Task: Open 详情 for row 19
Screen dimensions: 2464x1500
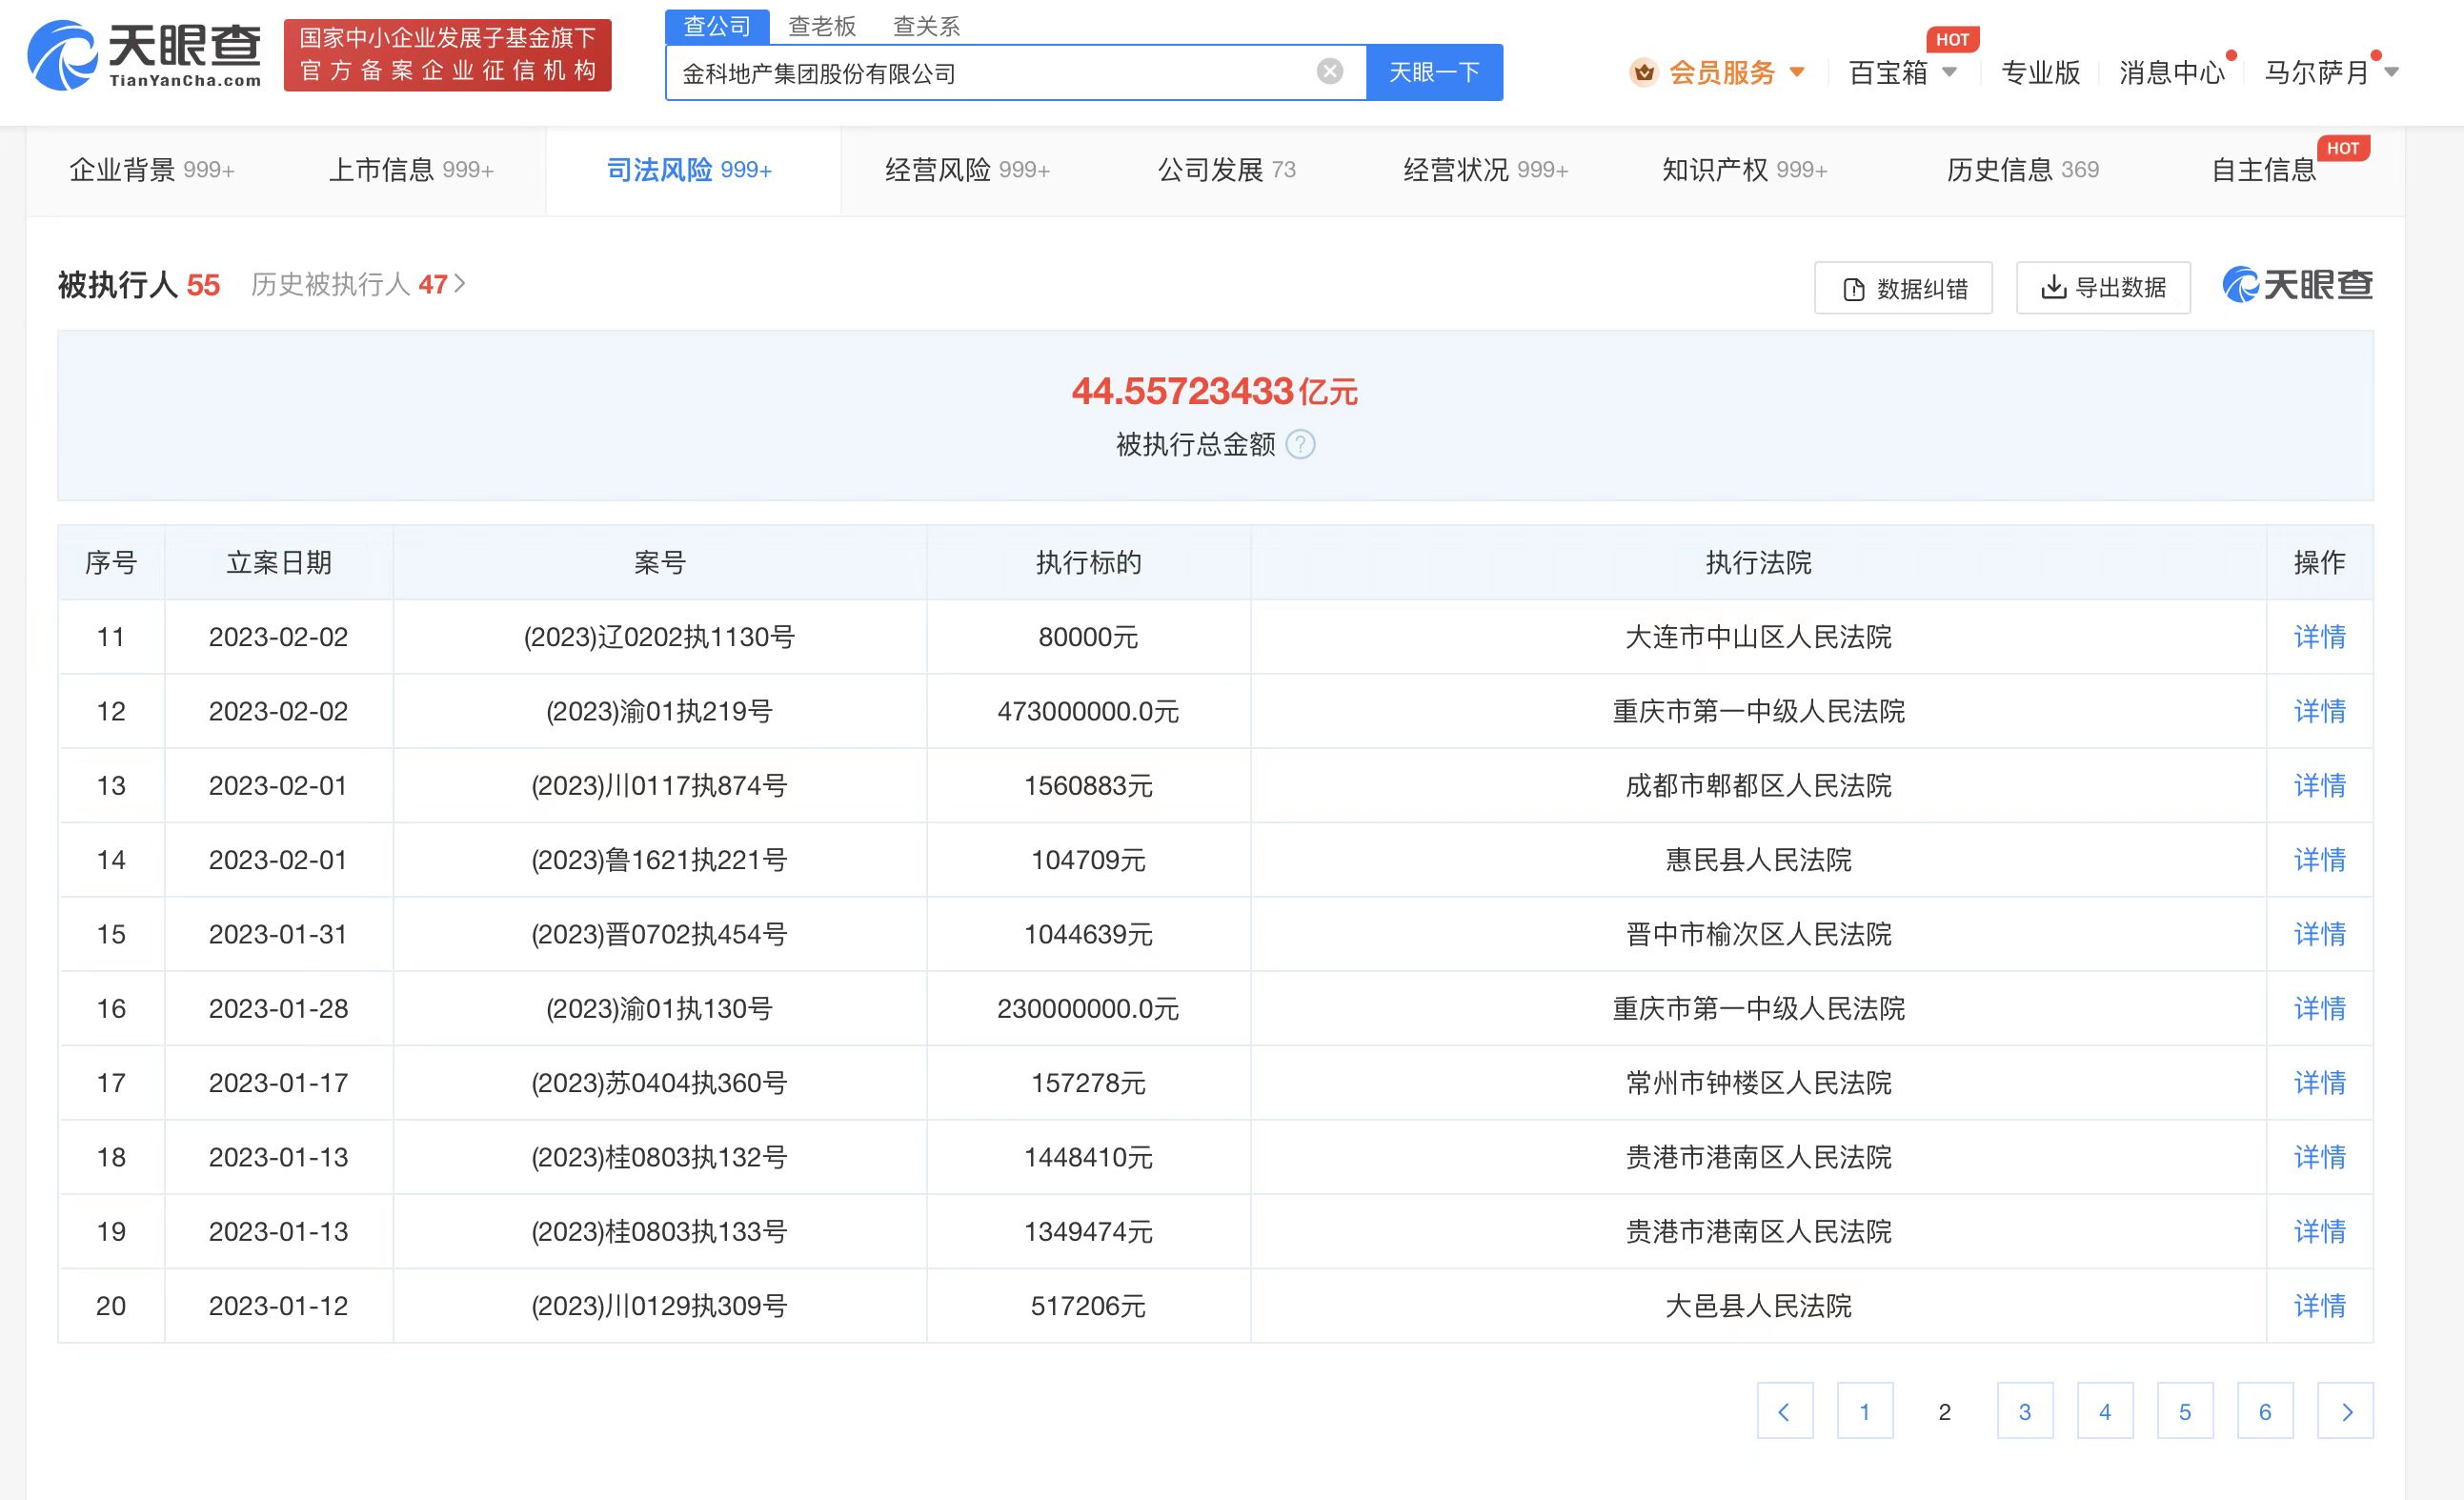Action: tap(2319, 1231)
